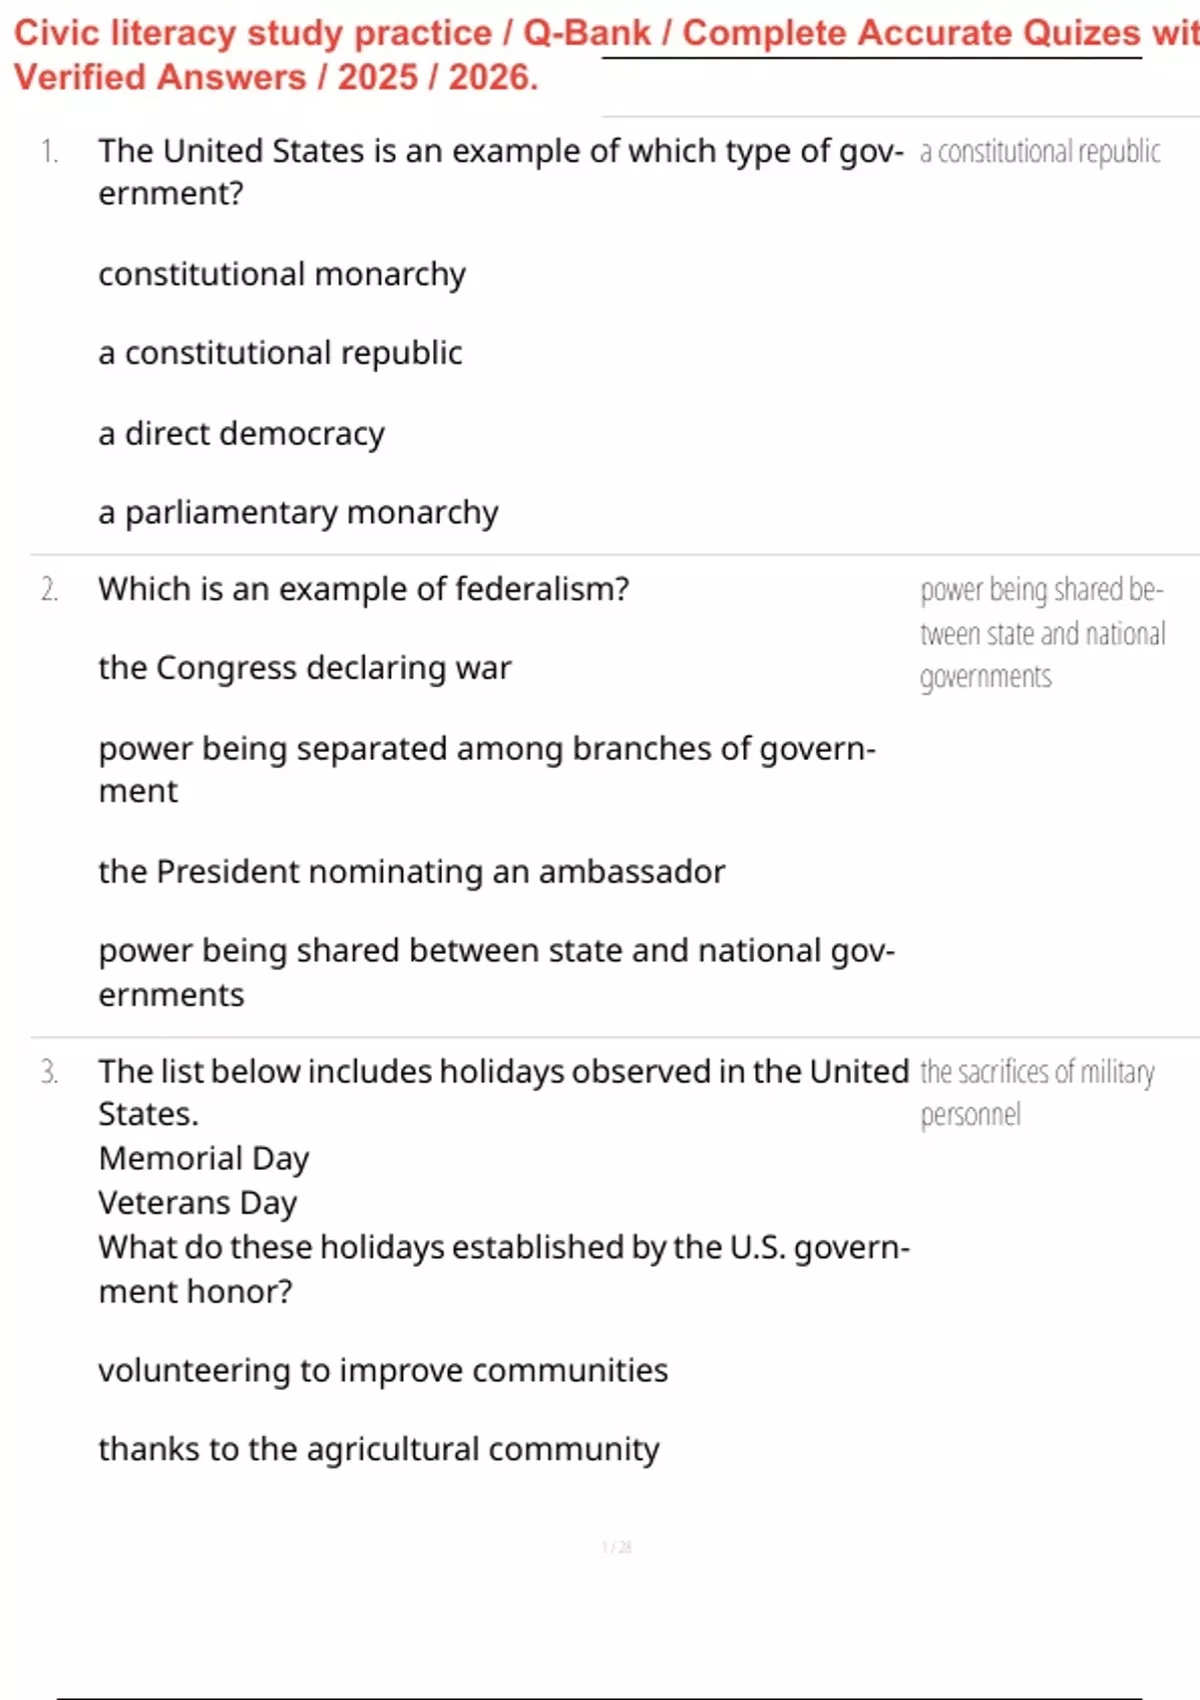This screenshot has height=1700, width=1200.
Task: Click the question "Which is an example of federalism?"
Action: pyautogui.click(x=364, y=589)
